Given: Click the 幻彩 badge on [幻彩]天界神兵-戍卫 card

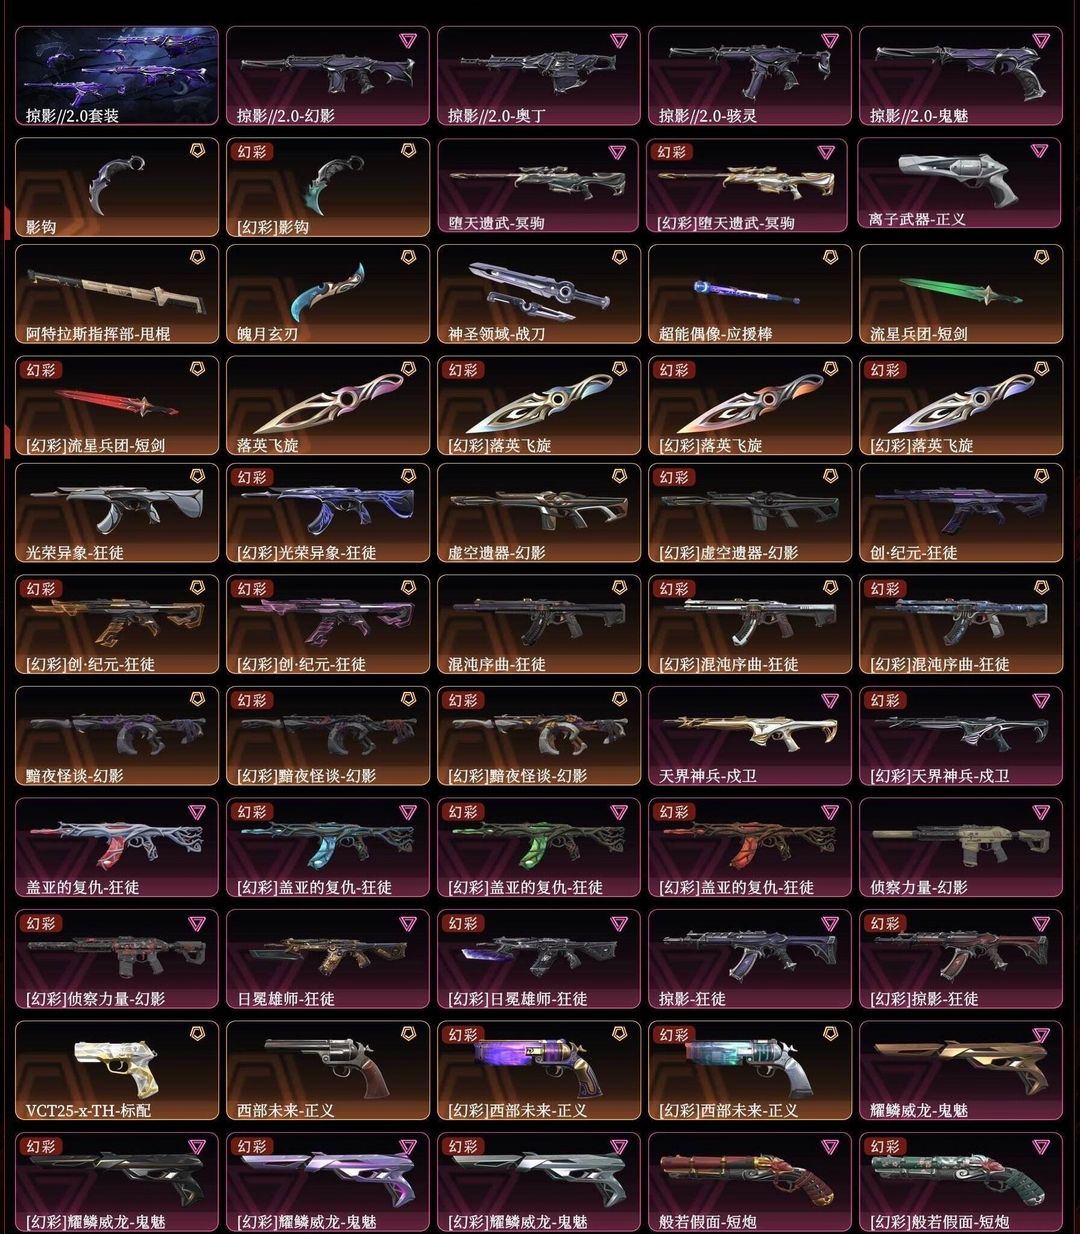Looking at the screenshot, I should 885,700.
